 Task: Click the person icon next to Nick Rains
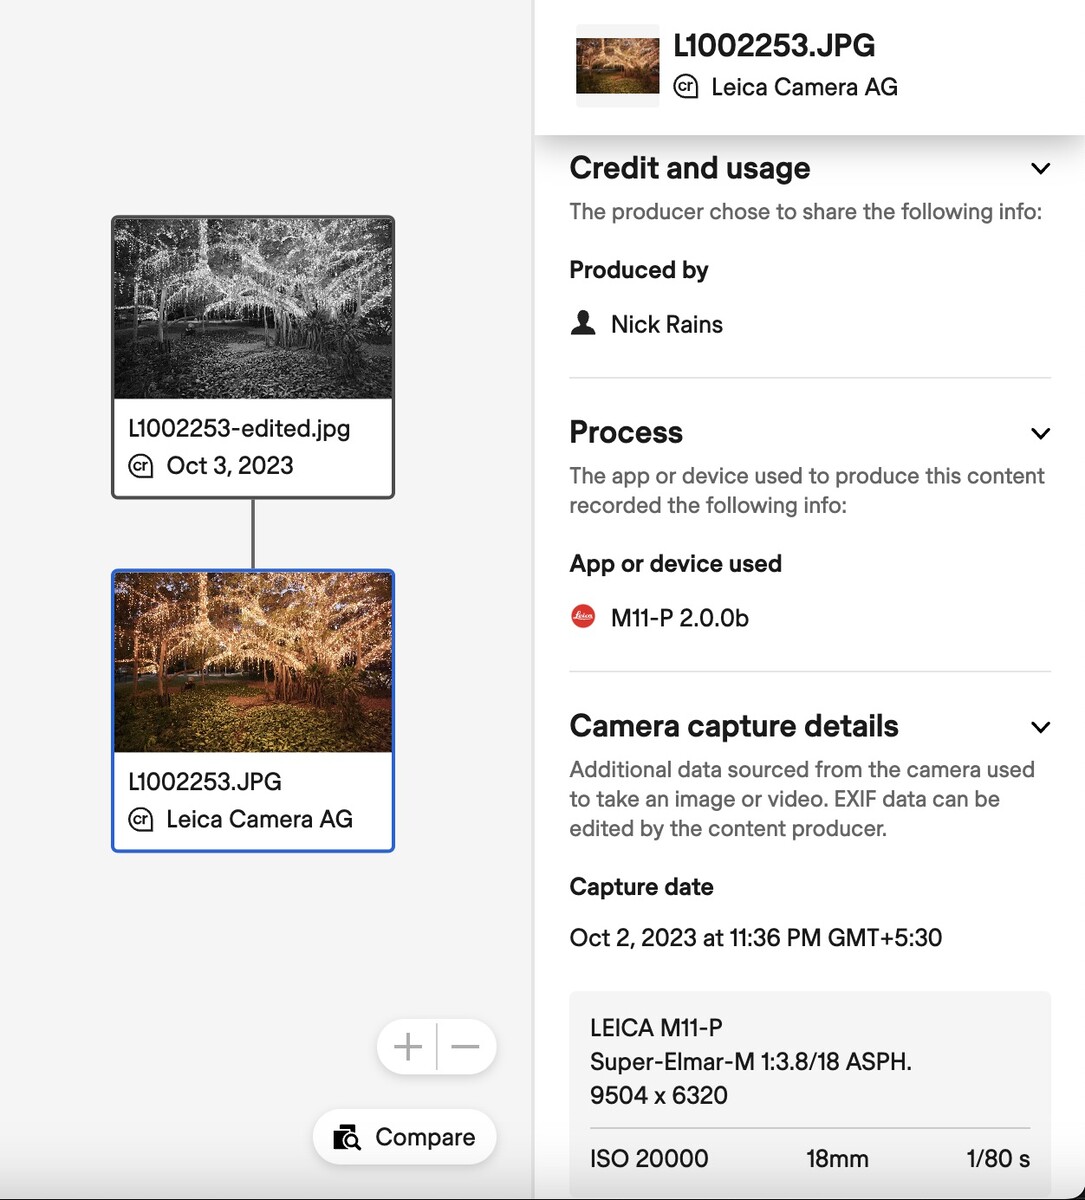click(x=583, y=323)
